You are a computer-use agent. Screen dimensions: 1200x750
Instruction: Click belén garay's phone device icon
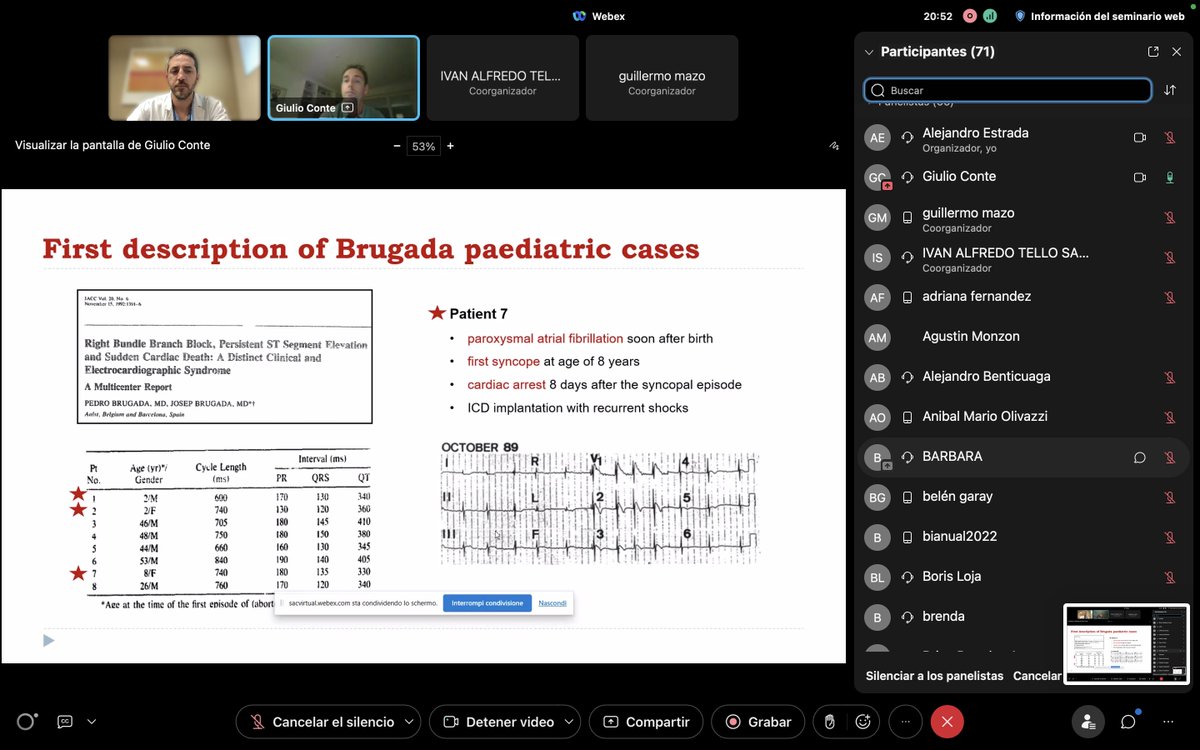click(908, 497)
